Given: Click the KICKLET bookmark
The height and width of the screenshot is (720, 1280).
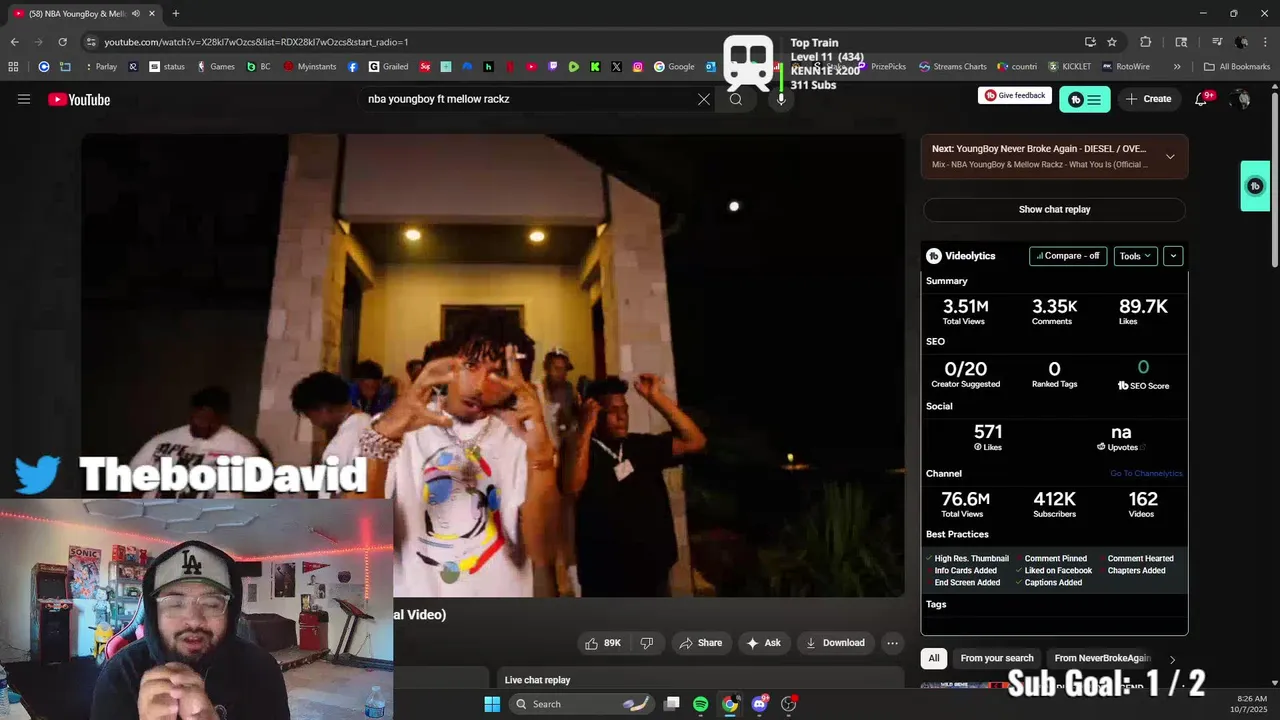Looking at the screenshot, I should click(x=1070, y=67).
